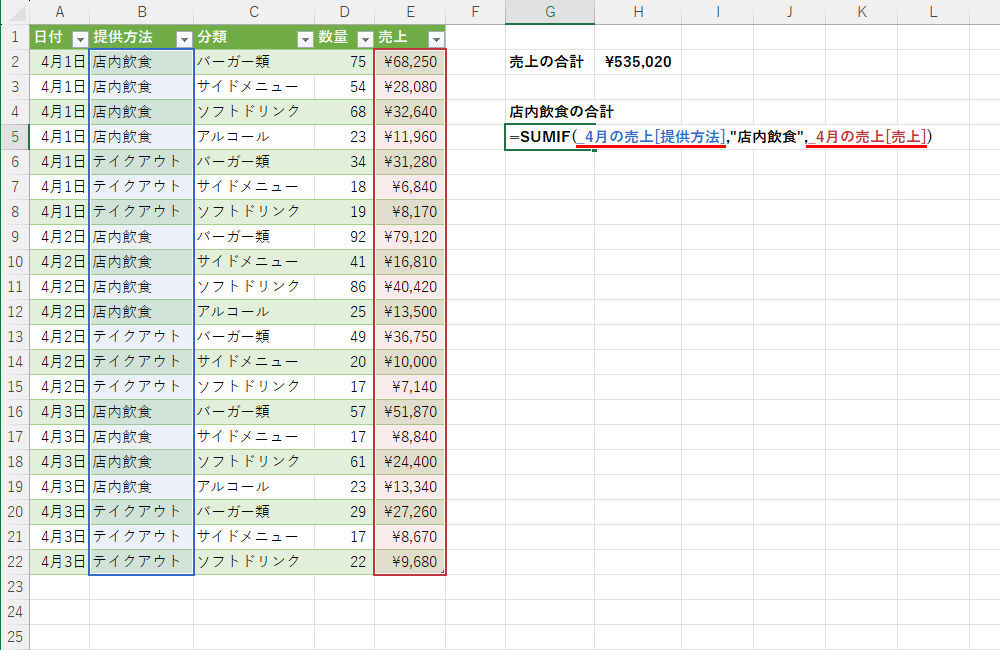Open the 日付 column filter dropdown
This screenshot has width=1000, height=650.
coord(80,38)
